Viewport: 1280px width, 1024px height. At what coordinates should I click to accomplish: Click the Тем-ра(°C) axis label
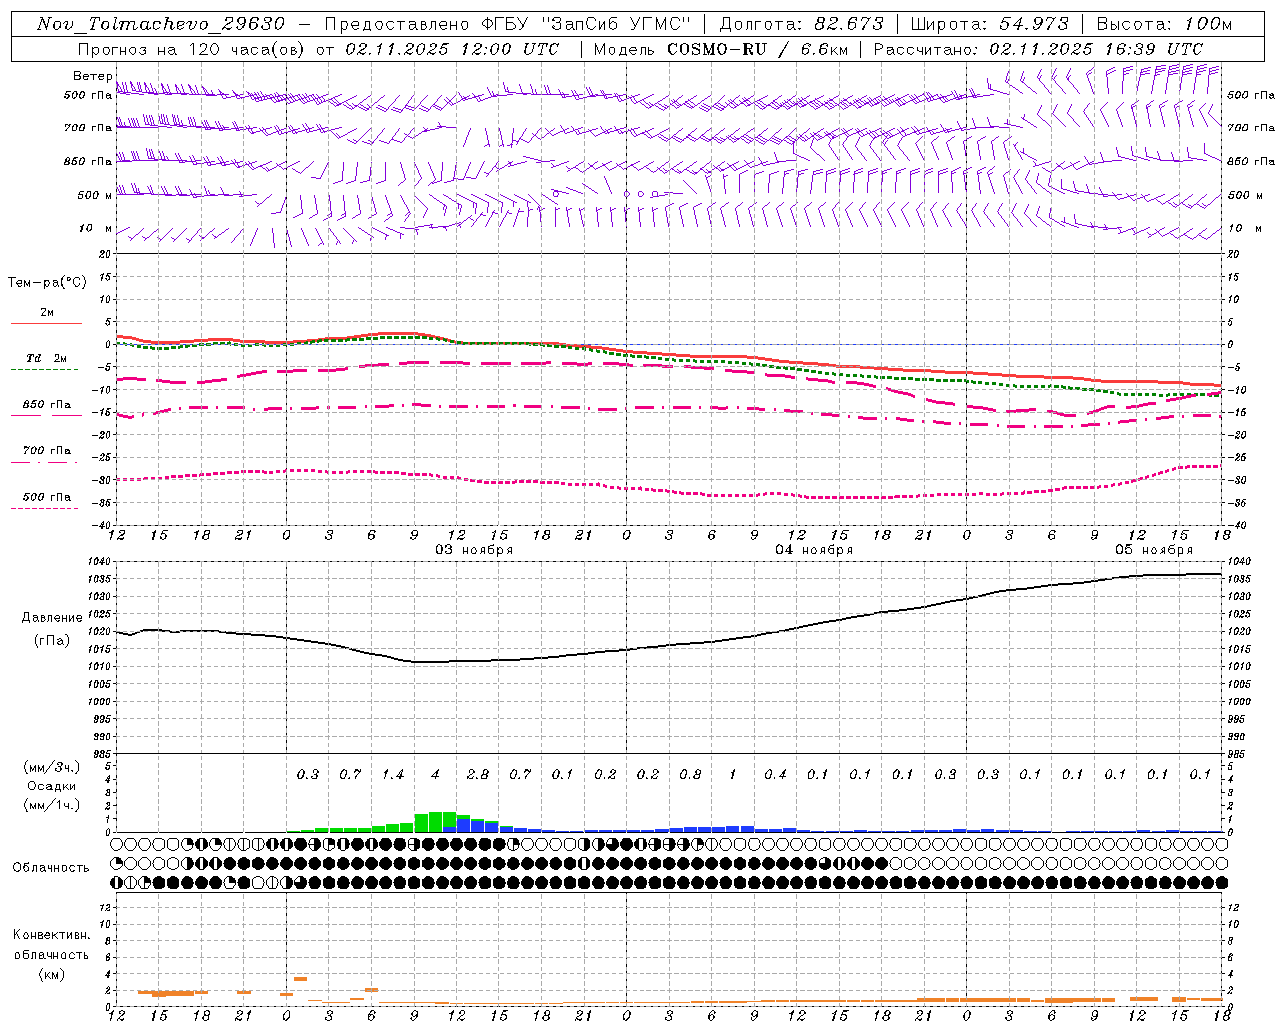47,283
